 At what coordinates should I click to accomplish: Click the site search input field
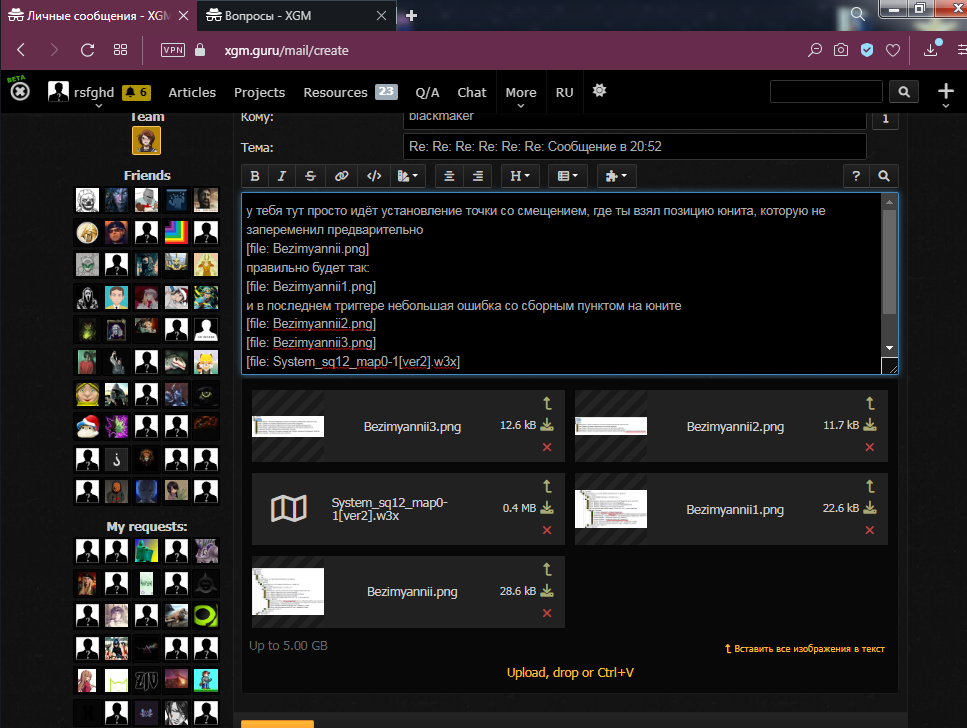click(x=826, y=92)
